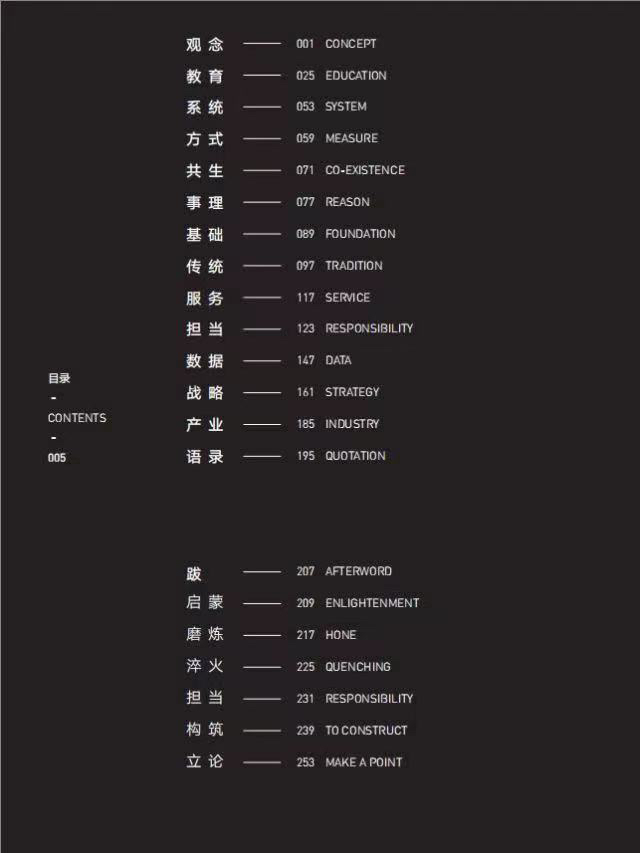The height and width of the screenshot is (853, 640).
Task: Jump to 059 MEASURE section
Action: 351,139
